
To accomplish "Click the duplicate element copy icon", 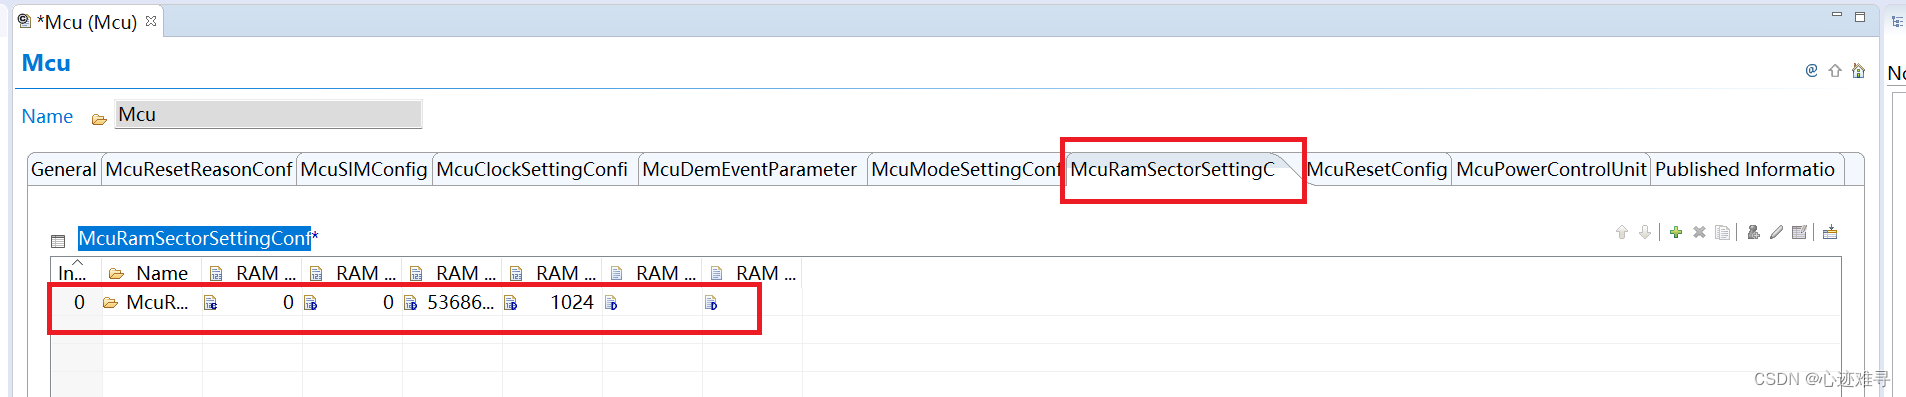I will coord(1722,232).
